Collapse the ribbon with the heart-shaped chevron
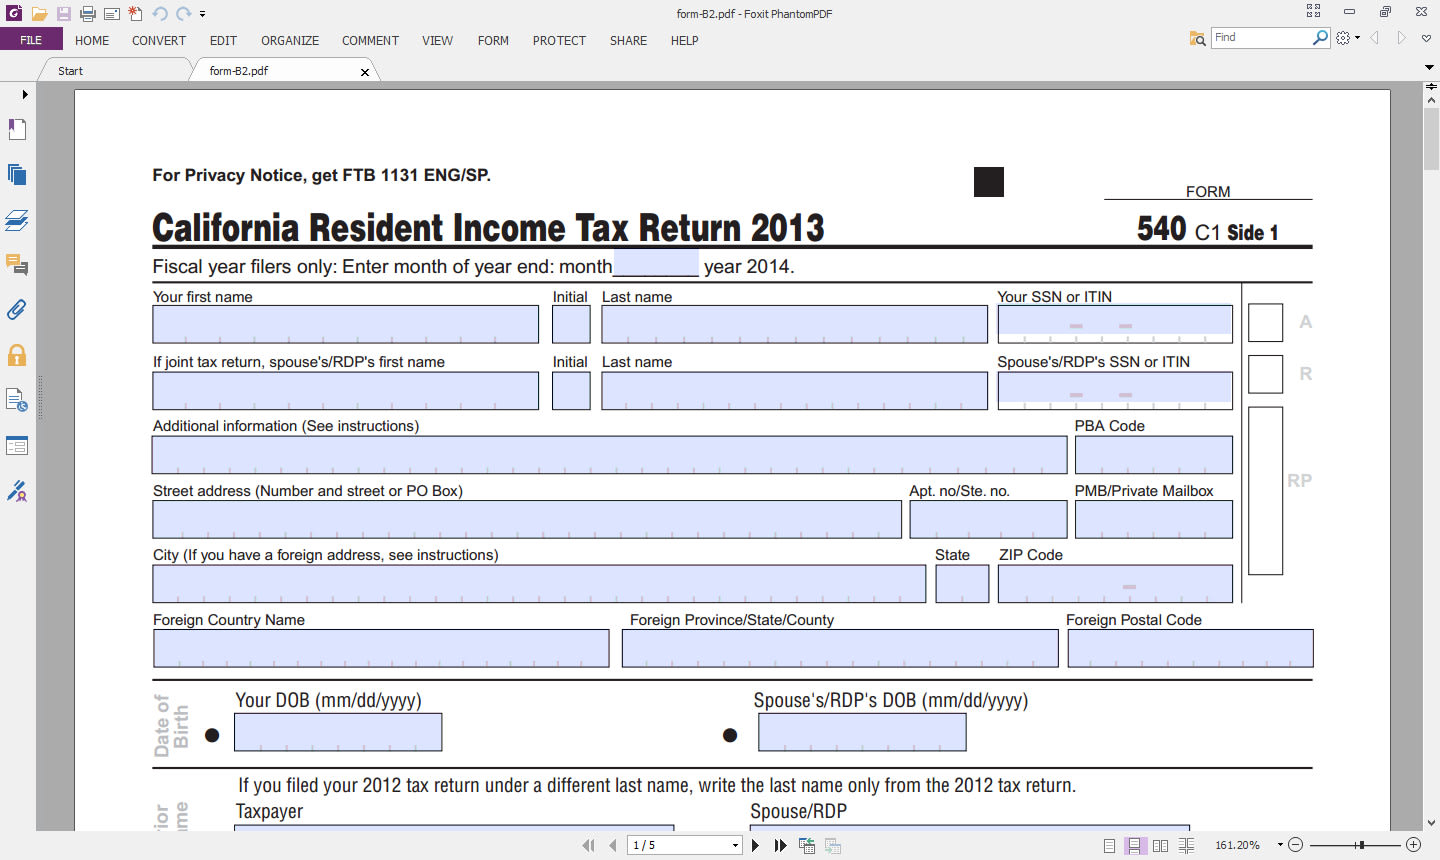The height and width of the screenshot is (860, 1440). 1426,38
